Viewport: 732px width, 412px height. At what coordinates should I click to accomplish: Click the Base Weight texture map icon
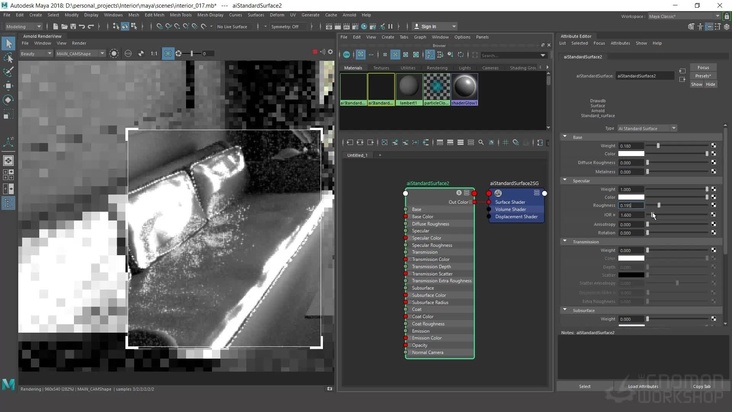coord(714,146)
